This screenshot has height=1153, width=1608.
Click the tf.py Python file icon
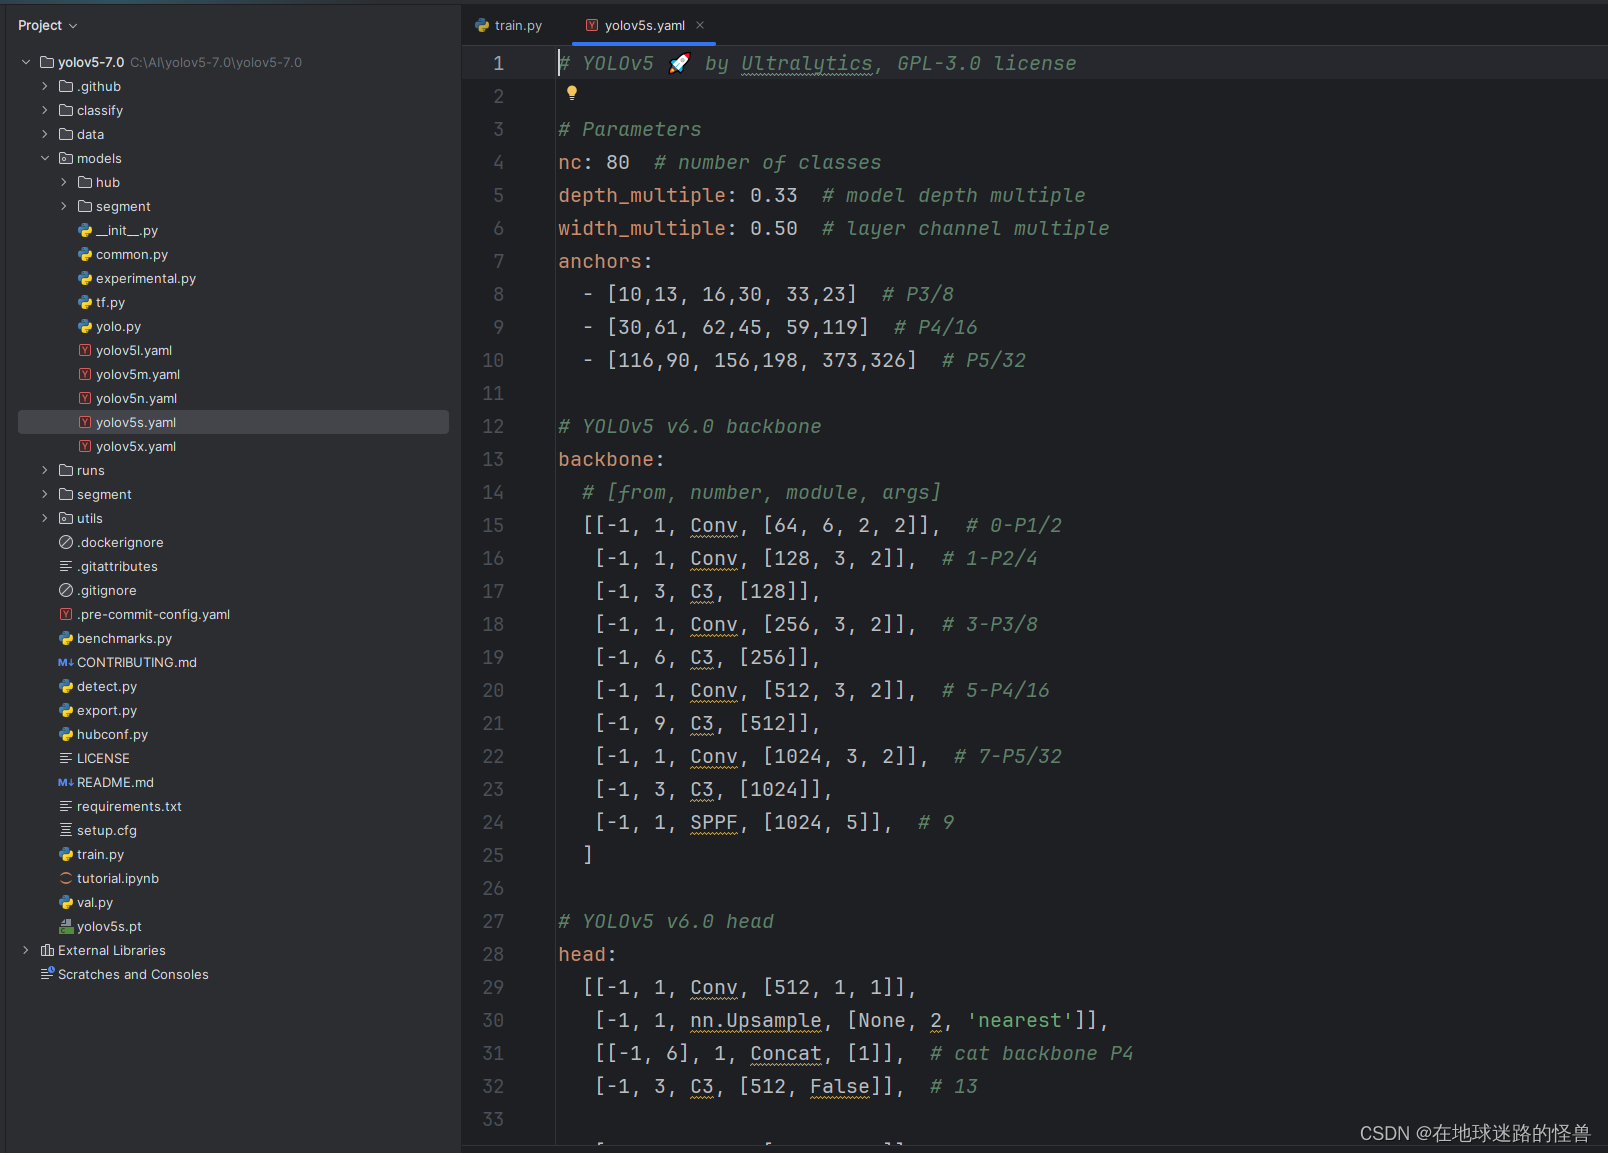coord(85,302)
